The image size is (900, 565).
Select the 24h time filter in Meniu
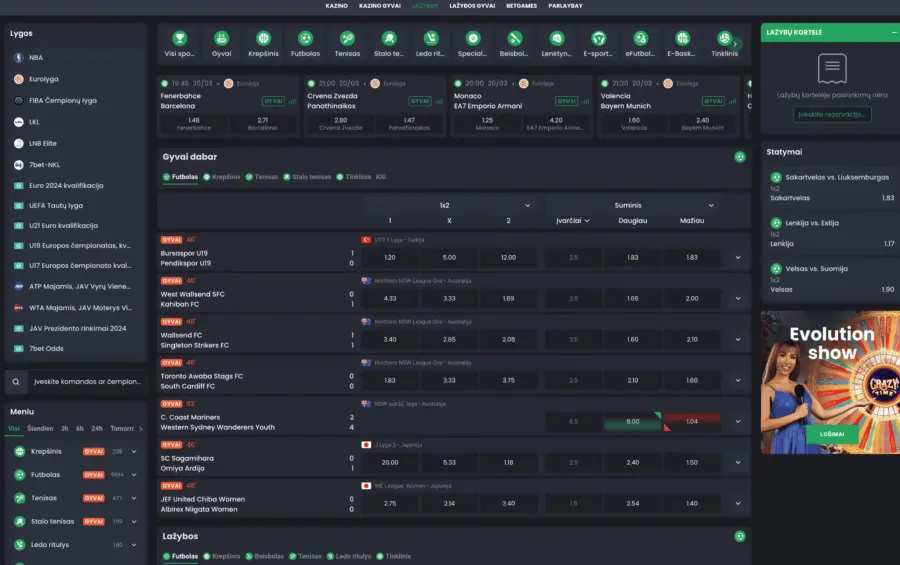(x=97, y=428)
